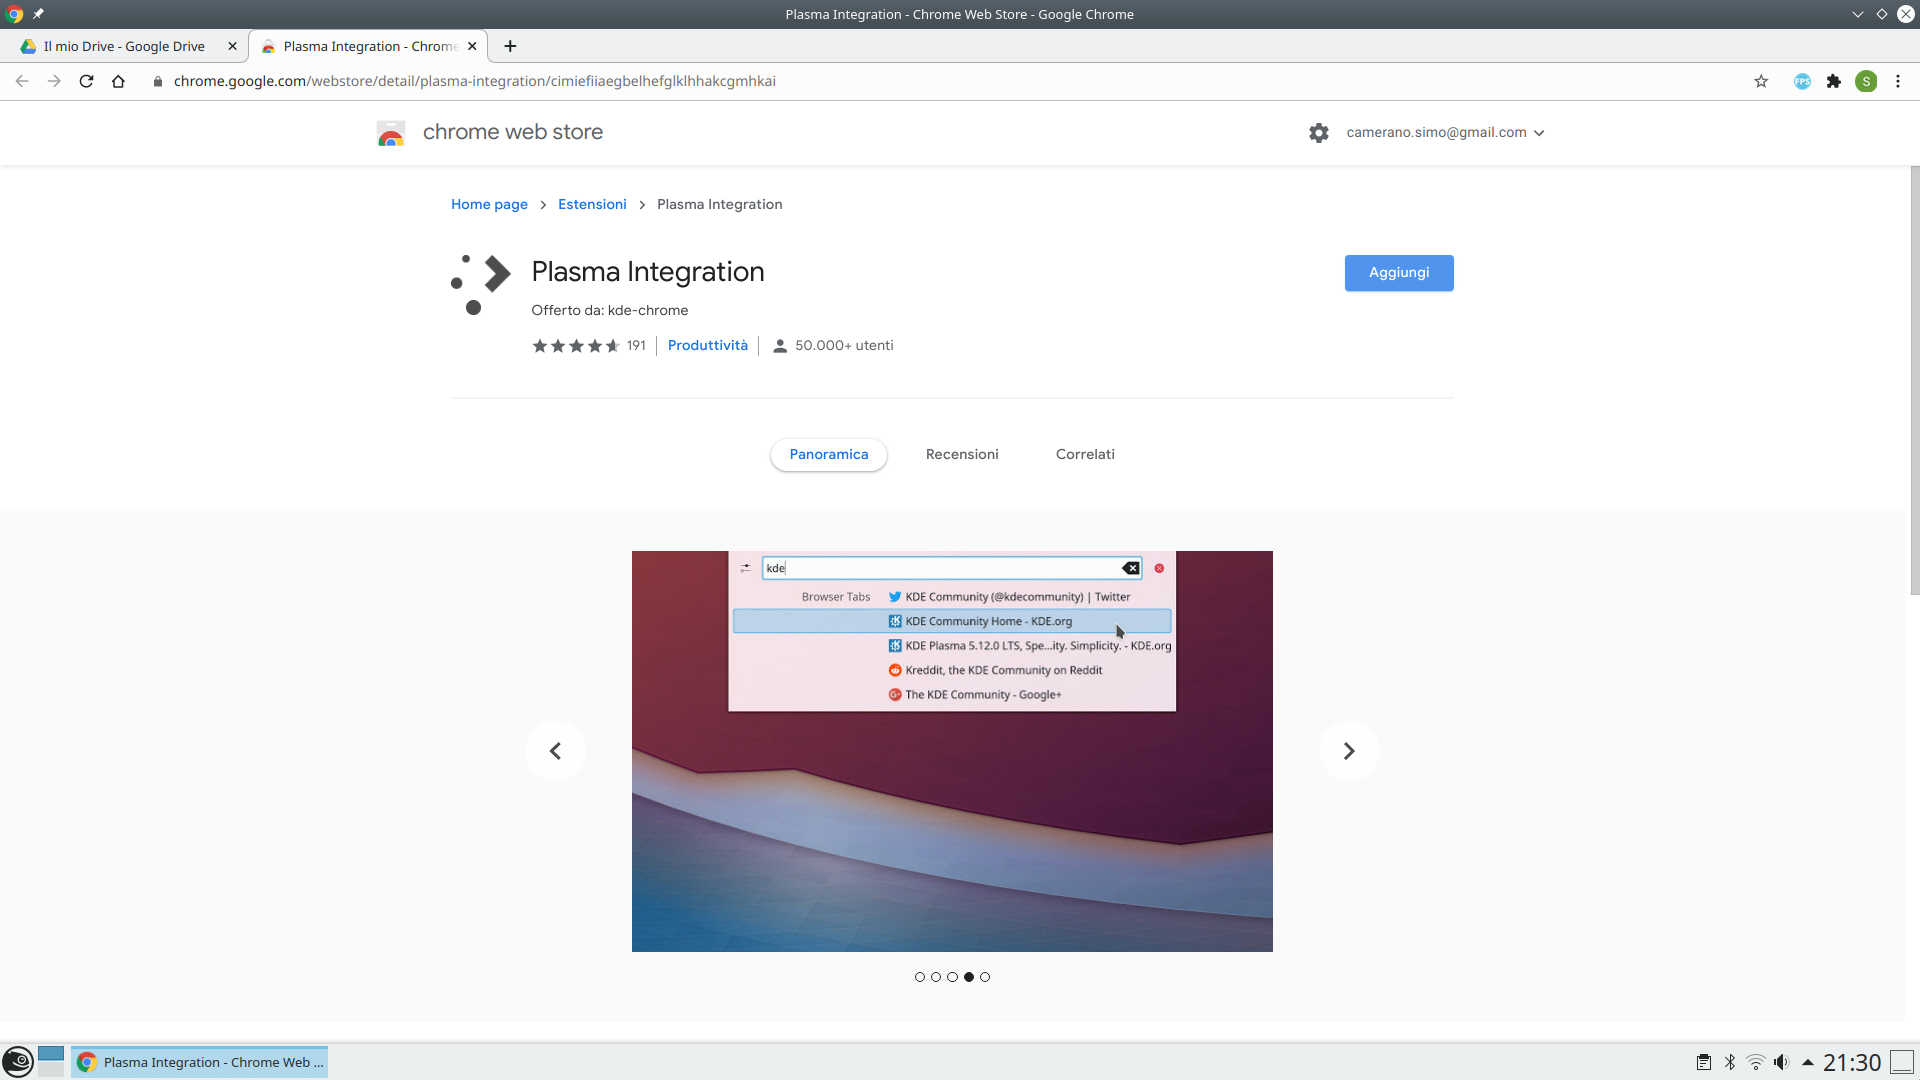Image resolution: width=1920 pixels, height=1080 pixels.
Task: Open the Produttività category link
Action: pyautogui.click(x=707, y=345)
